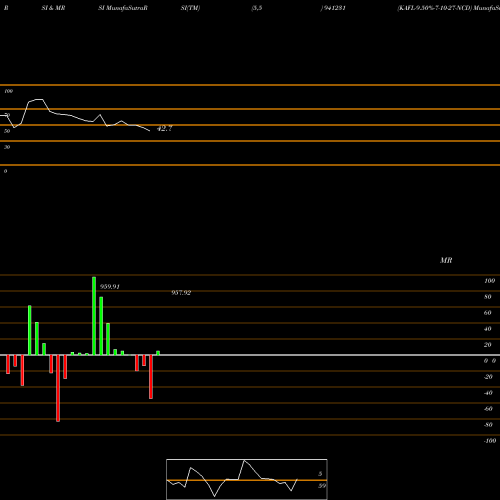Click the 40 label on MR axis

(488, 329)
